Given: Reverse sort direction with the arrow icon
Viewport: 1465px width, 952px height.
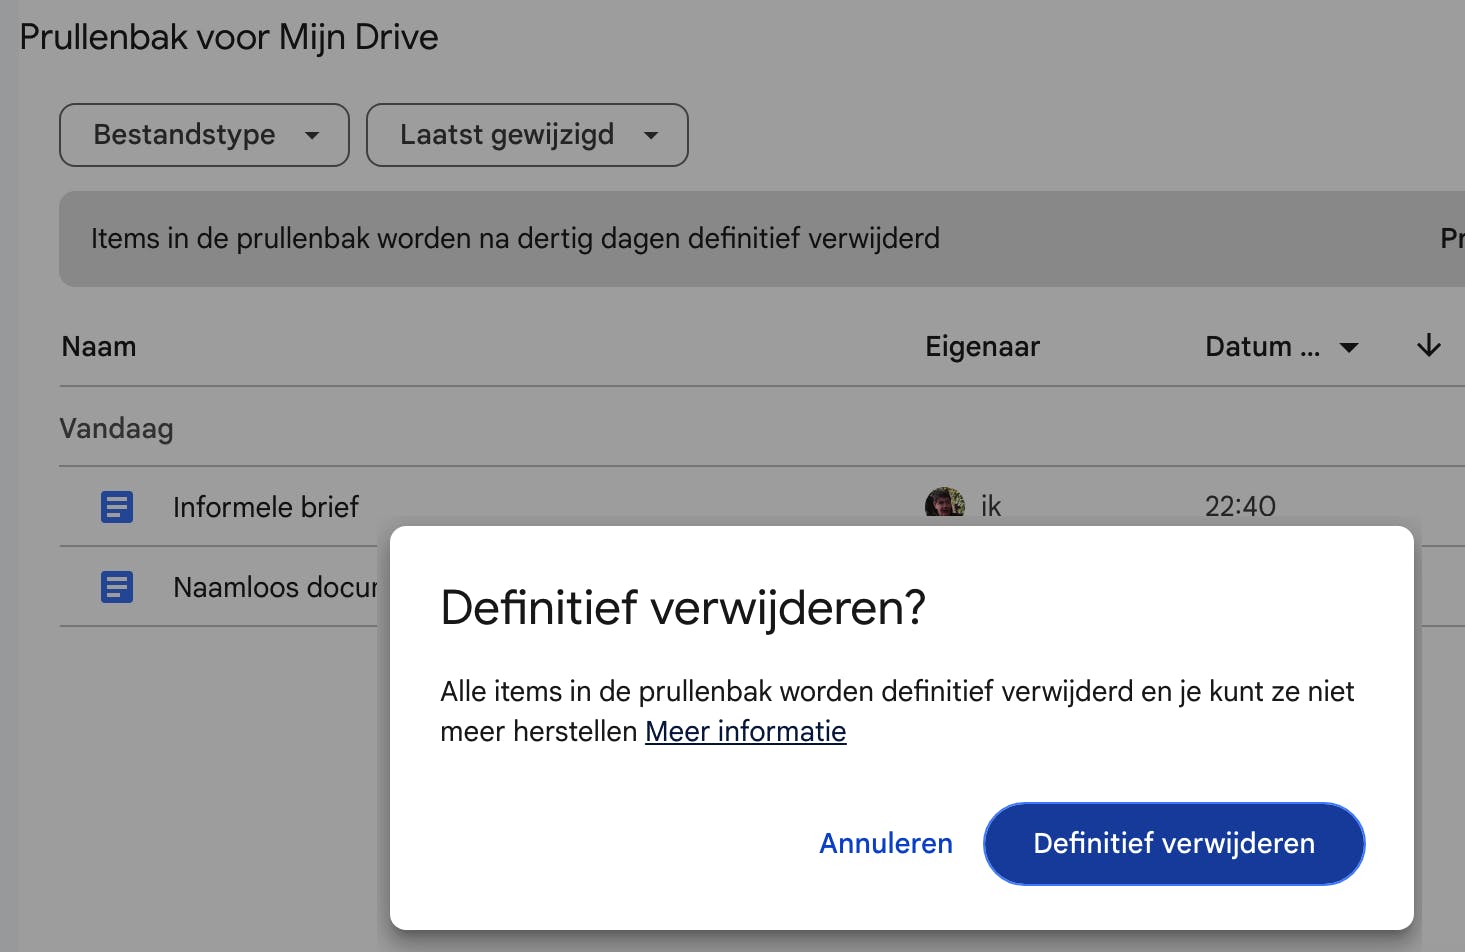Looking at the screenshot, I should tap(1429, 346).
